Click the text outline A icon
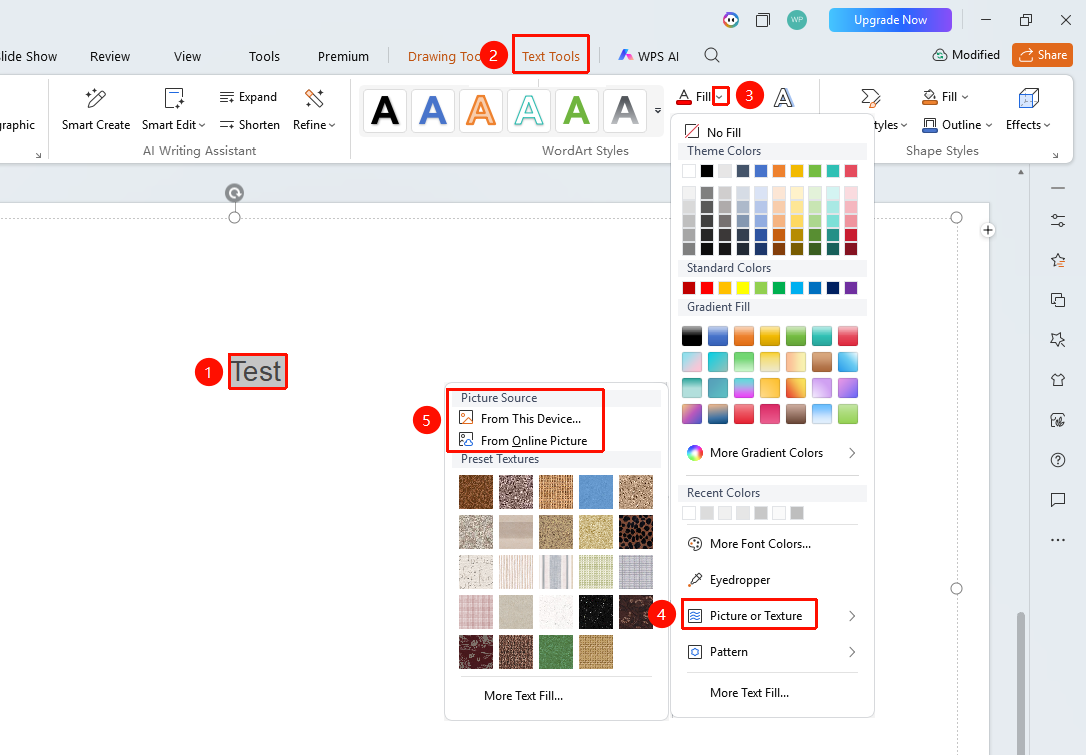 click(x=783, y=98)
